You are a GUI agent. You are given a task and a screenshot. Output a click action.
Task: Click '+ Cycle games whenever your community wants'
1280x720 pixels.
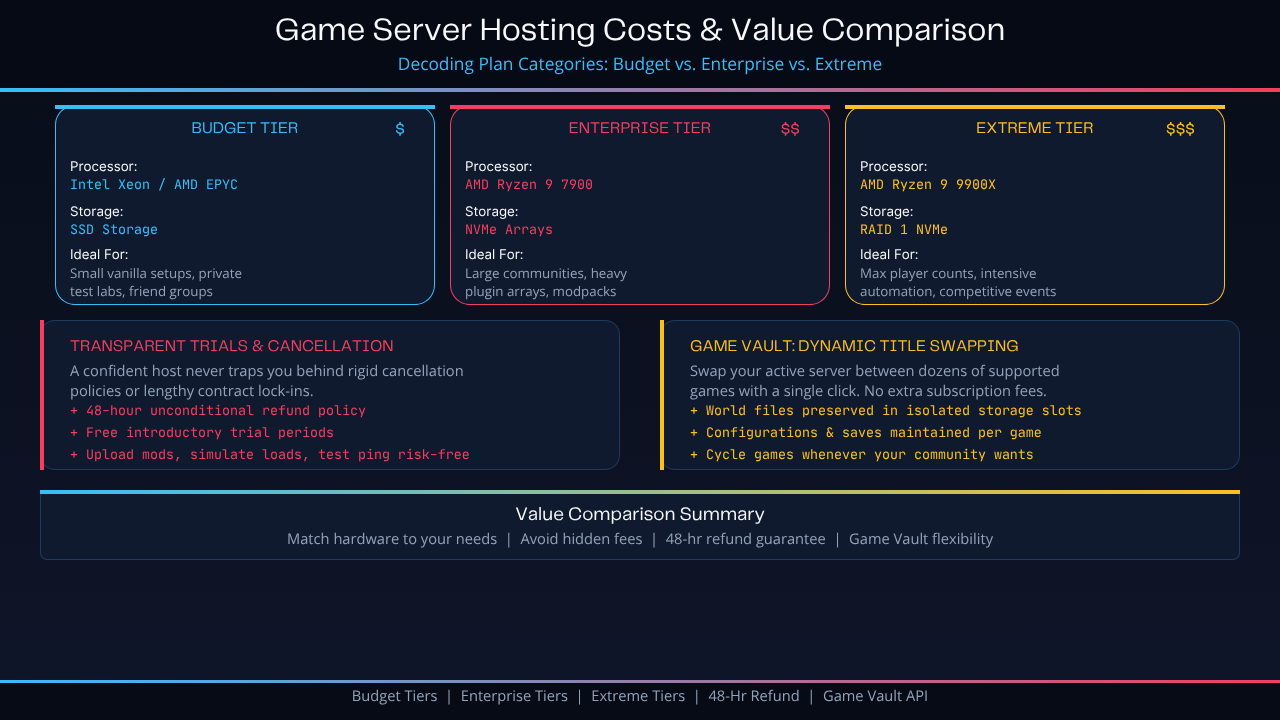[862, 455]
